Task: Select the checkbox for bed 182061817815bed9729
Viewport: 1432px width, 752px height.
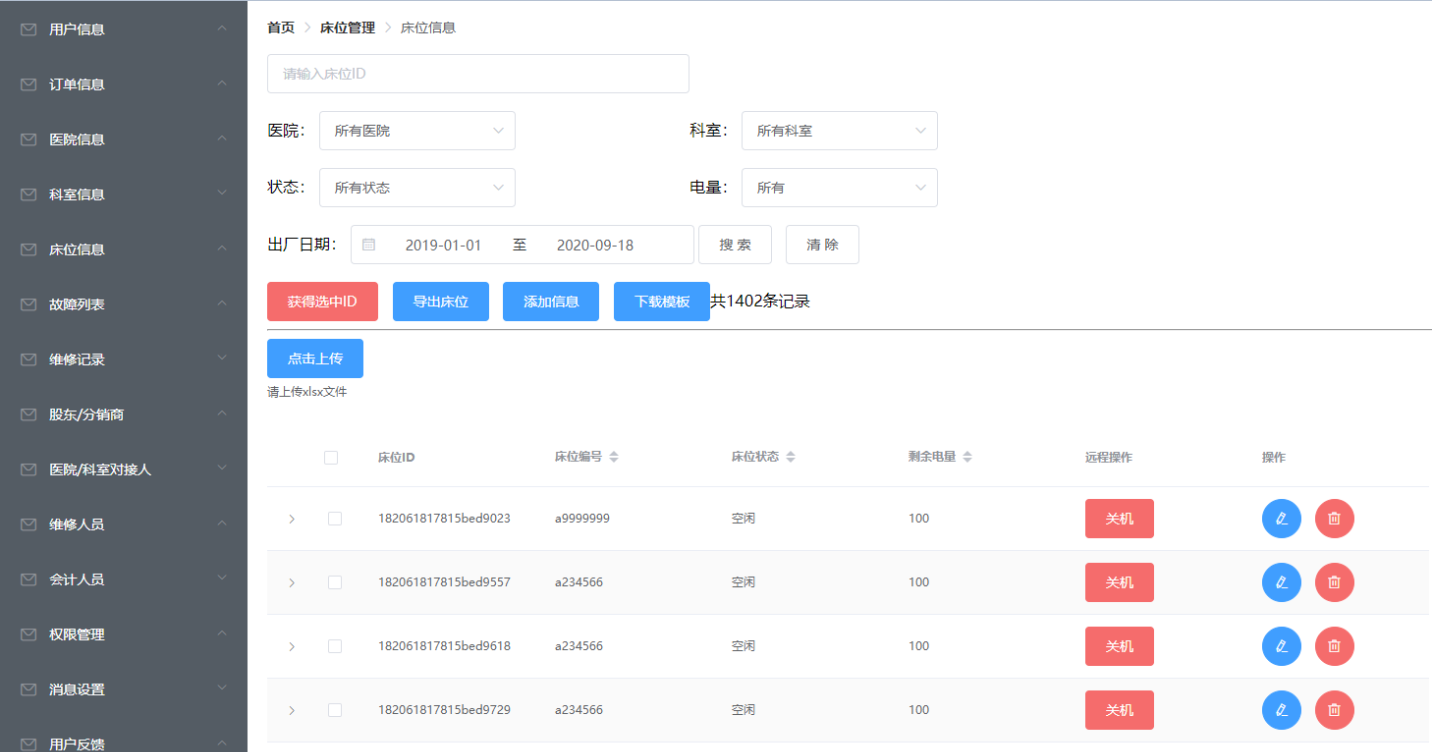Action: click(335, 710)
